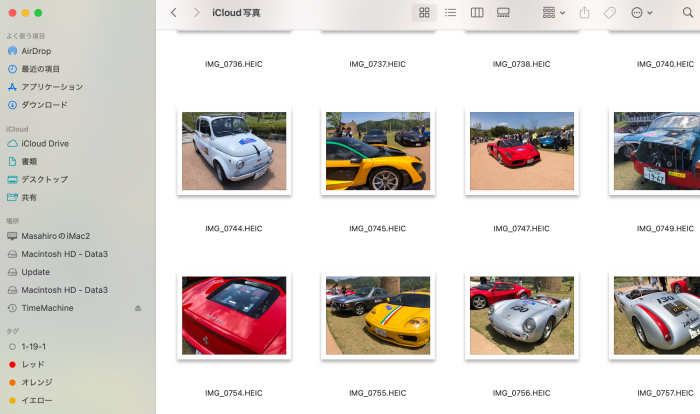Eject the TimeMachine volume
The height and width of the screenshot is (414, 700).
coord(138,308)
